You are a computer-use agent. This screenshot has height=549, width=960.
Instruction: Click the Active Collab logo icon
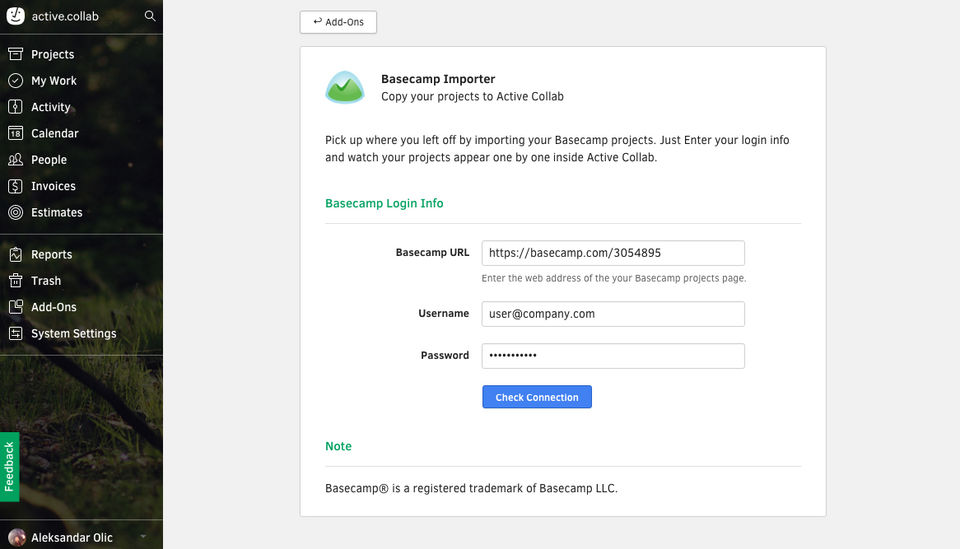click(16, 16)
